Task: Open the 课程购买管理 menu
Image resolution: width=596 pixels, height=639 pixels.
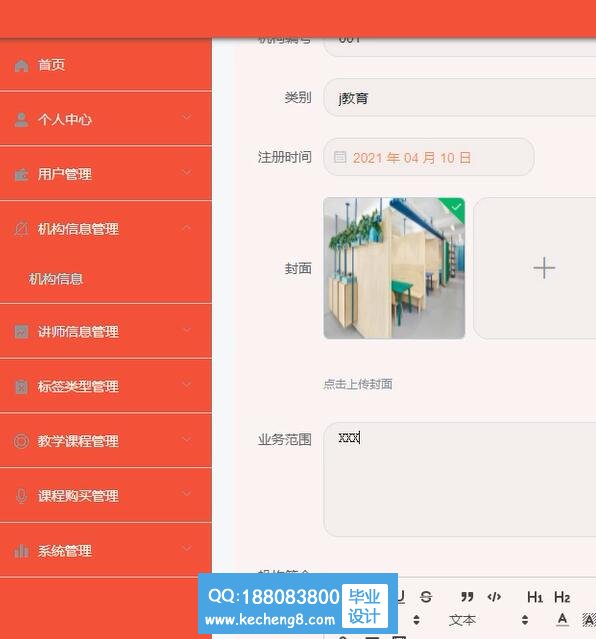Action: 106,496
